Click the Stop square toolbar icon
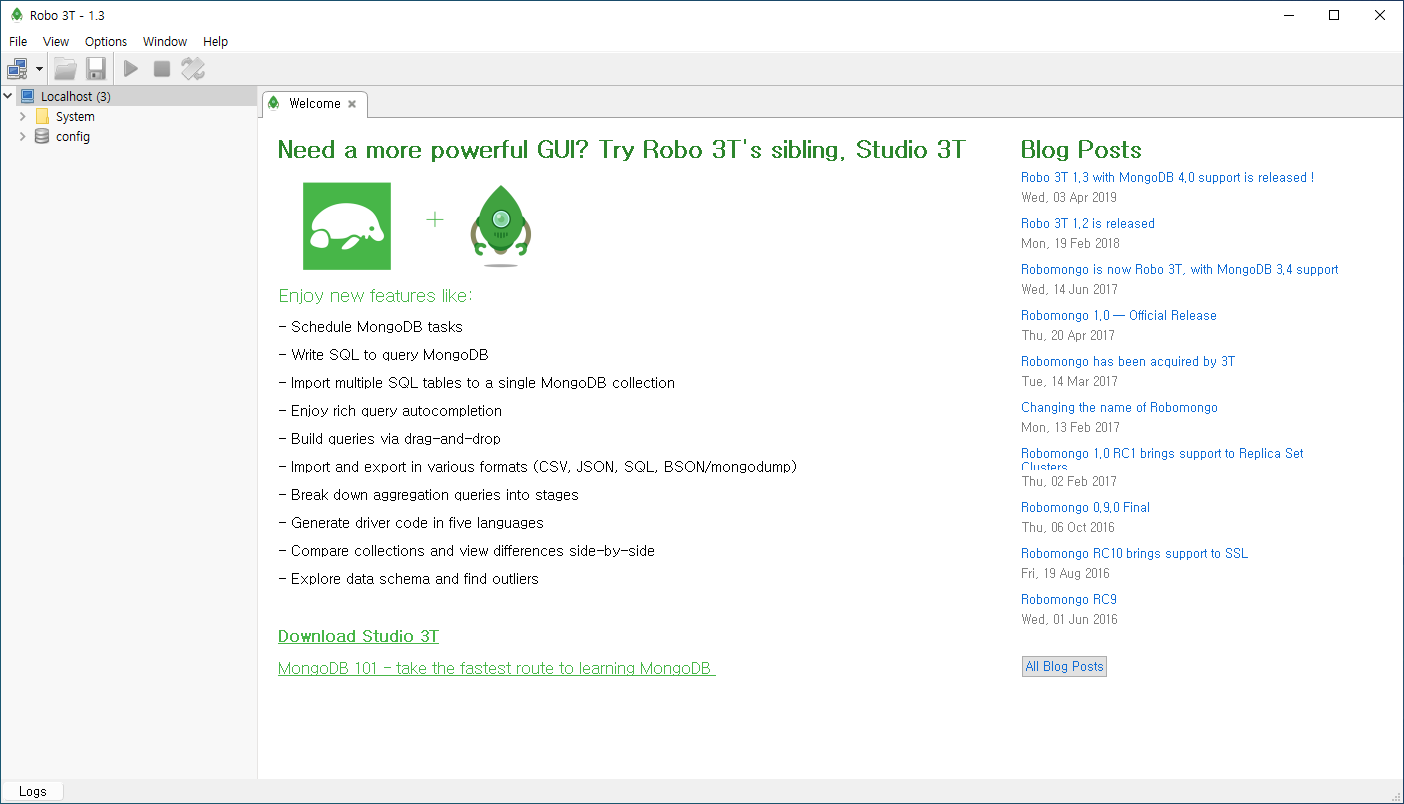Viewport: 1404px width, 804px height. click(x=162, y=69)
